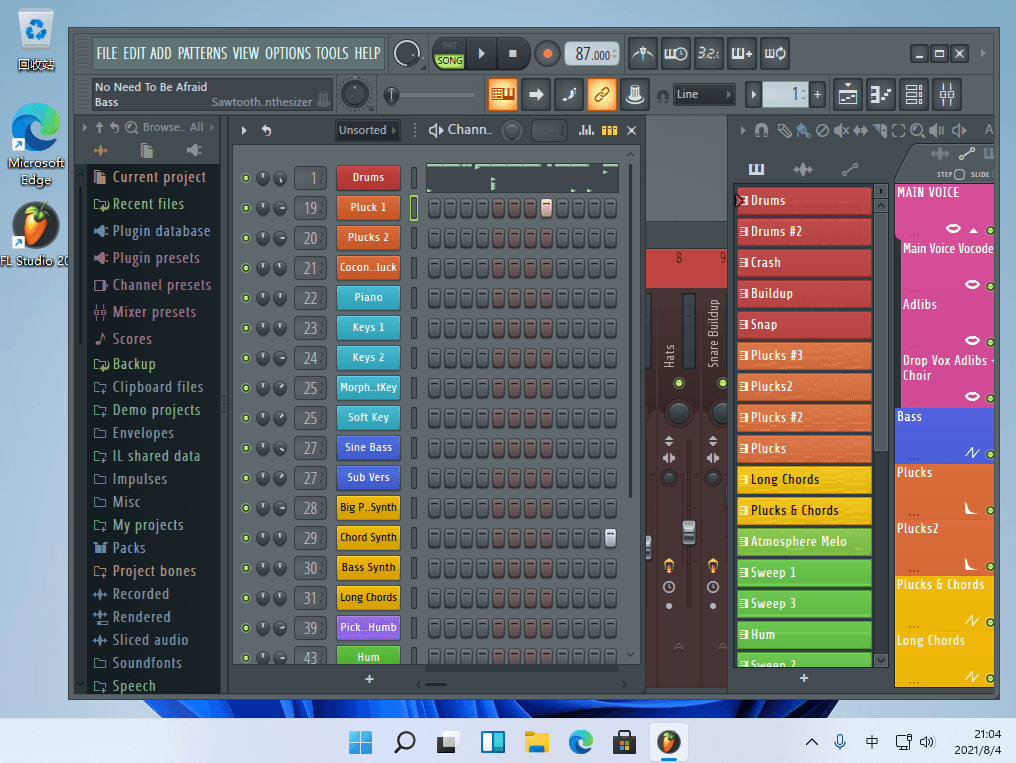
Task: Click the main volume horizontal slider
Action: click(x=429, y=95)
